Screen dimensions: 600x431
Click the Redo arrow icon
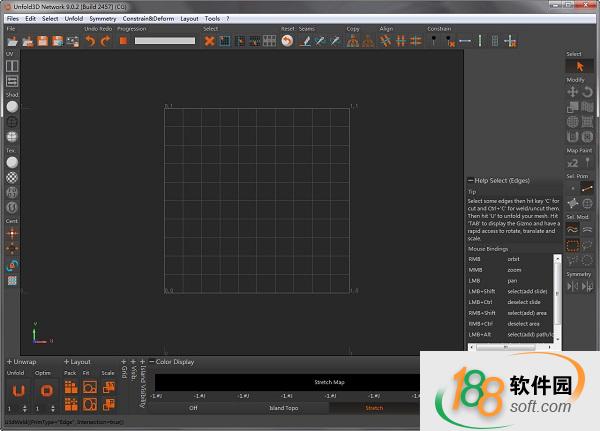coord(105,41)
